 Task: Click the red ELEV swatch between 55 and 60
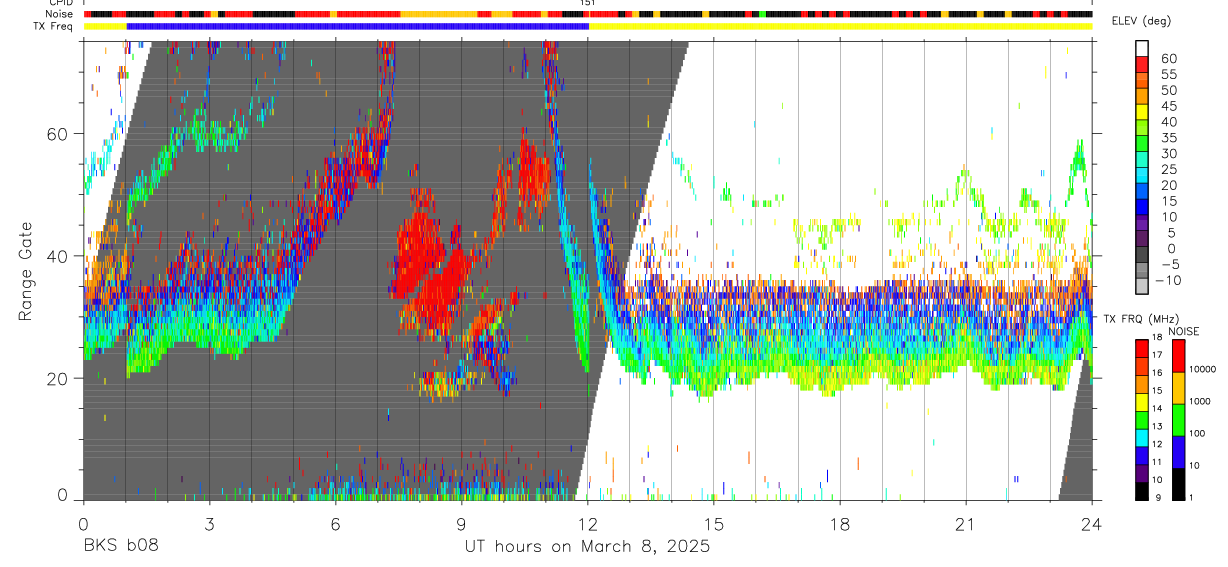1142,64
